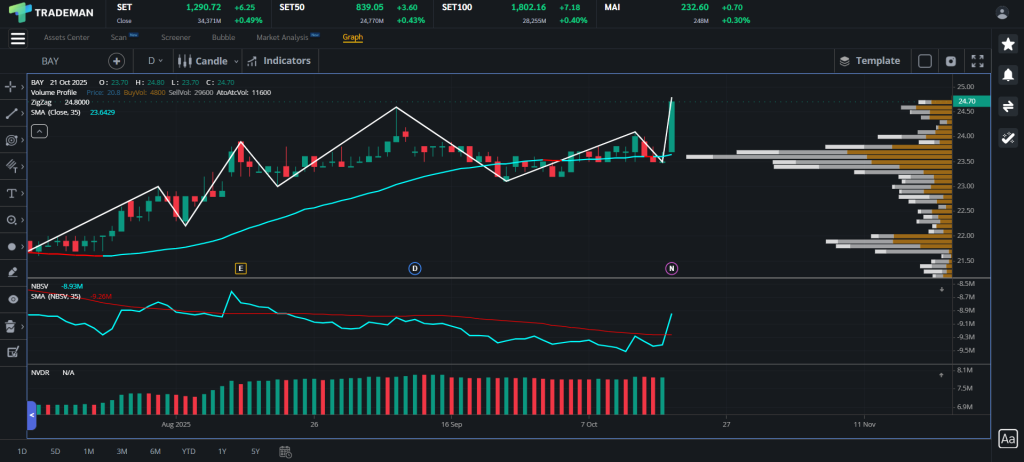Image resolution: width=1024 pixels, height=462 pixels.
Task: Toggle the Aa text size button
Action: click(x=1008, y=438)
